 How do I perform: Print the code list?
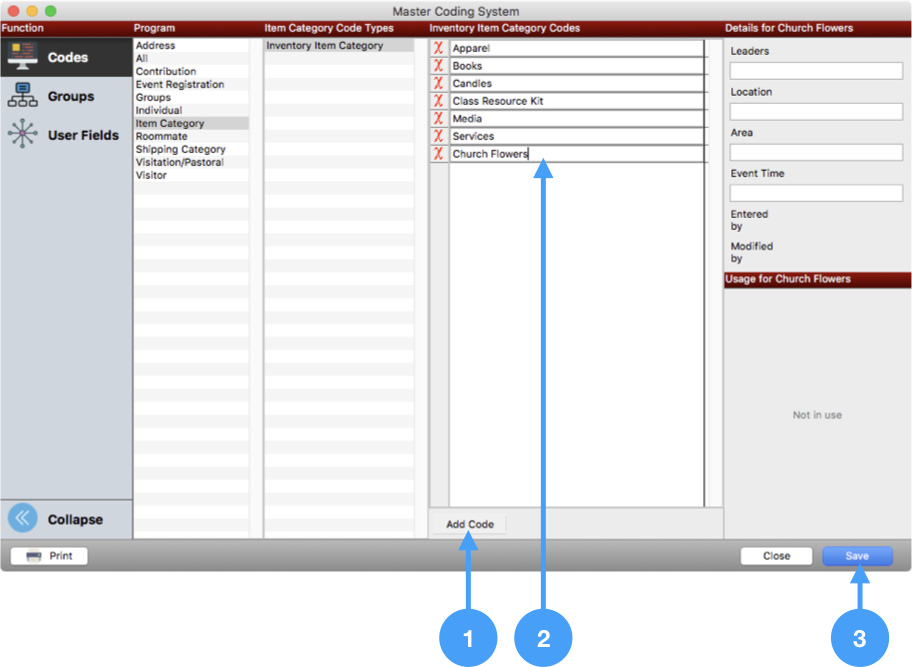[49, 556]
